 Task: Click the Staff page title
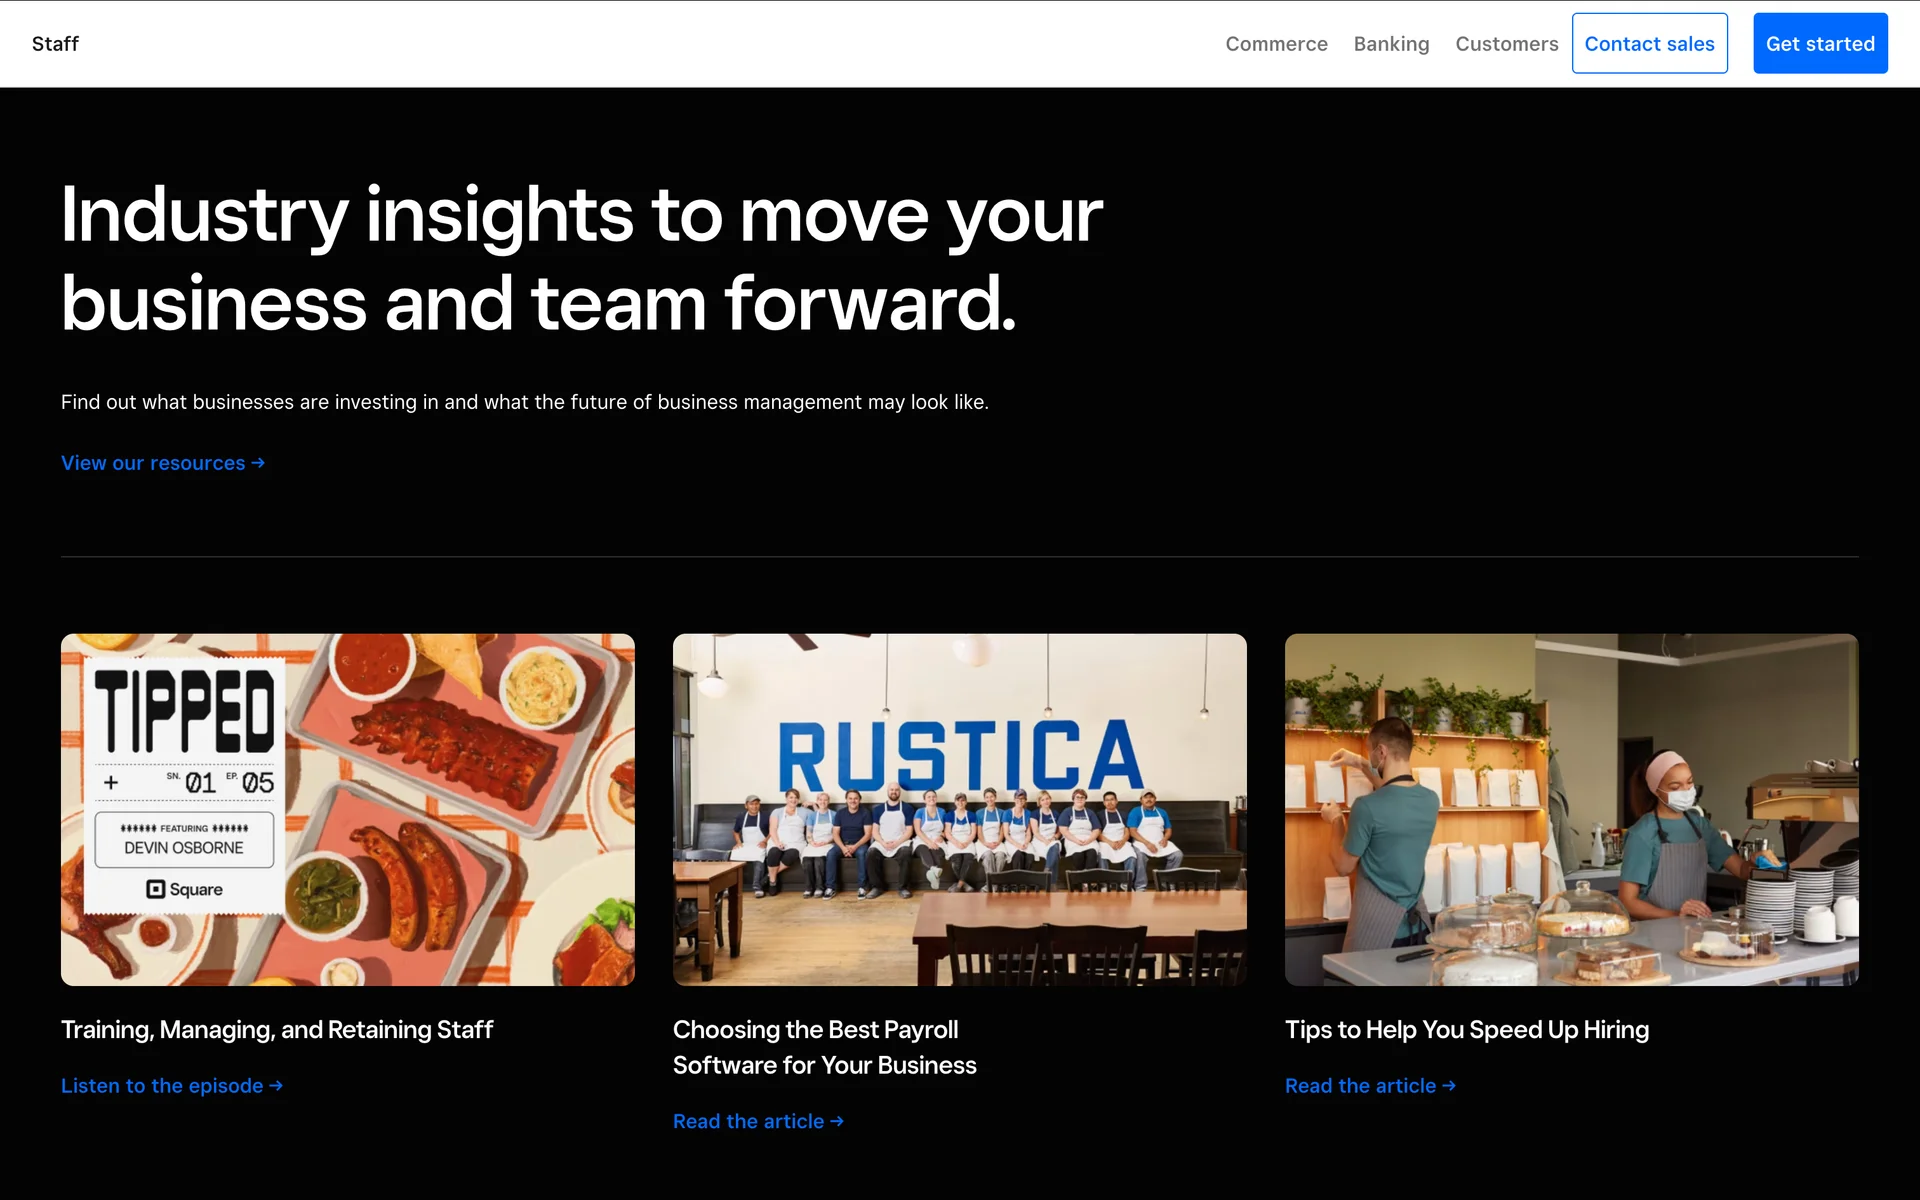55,44
